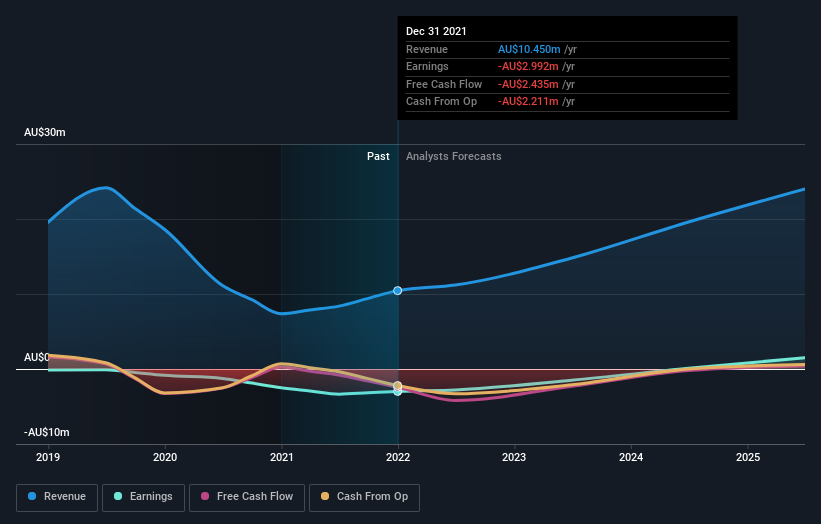821x524 pixels.
Task: Click the Past section label
Action: [x=378, y=156]
